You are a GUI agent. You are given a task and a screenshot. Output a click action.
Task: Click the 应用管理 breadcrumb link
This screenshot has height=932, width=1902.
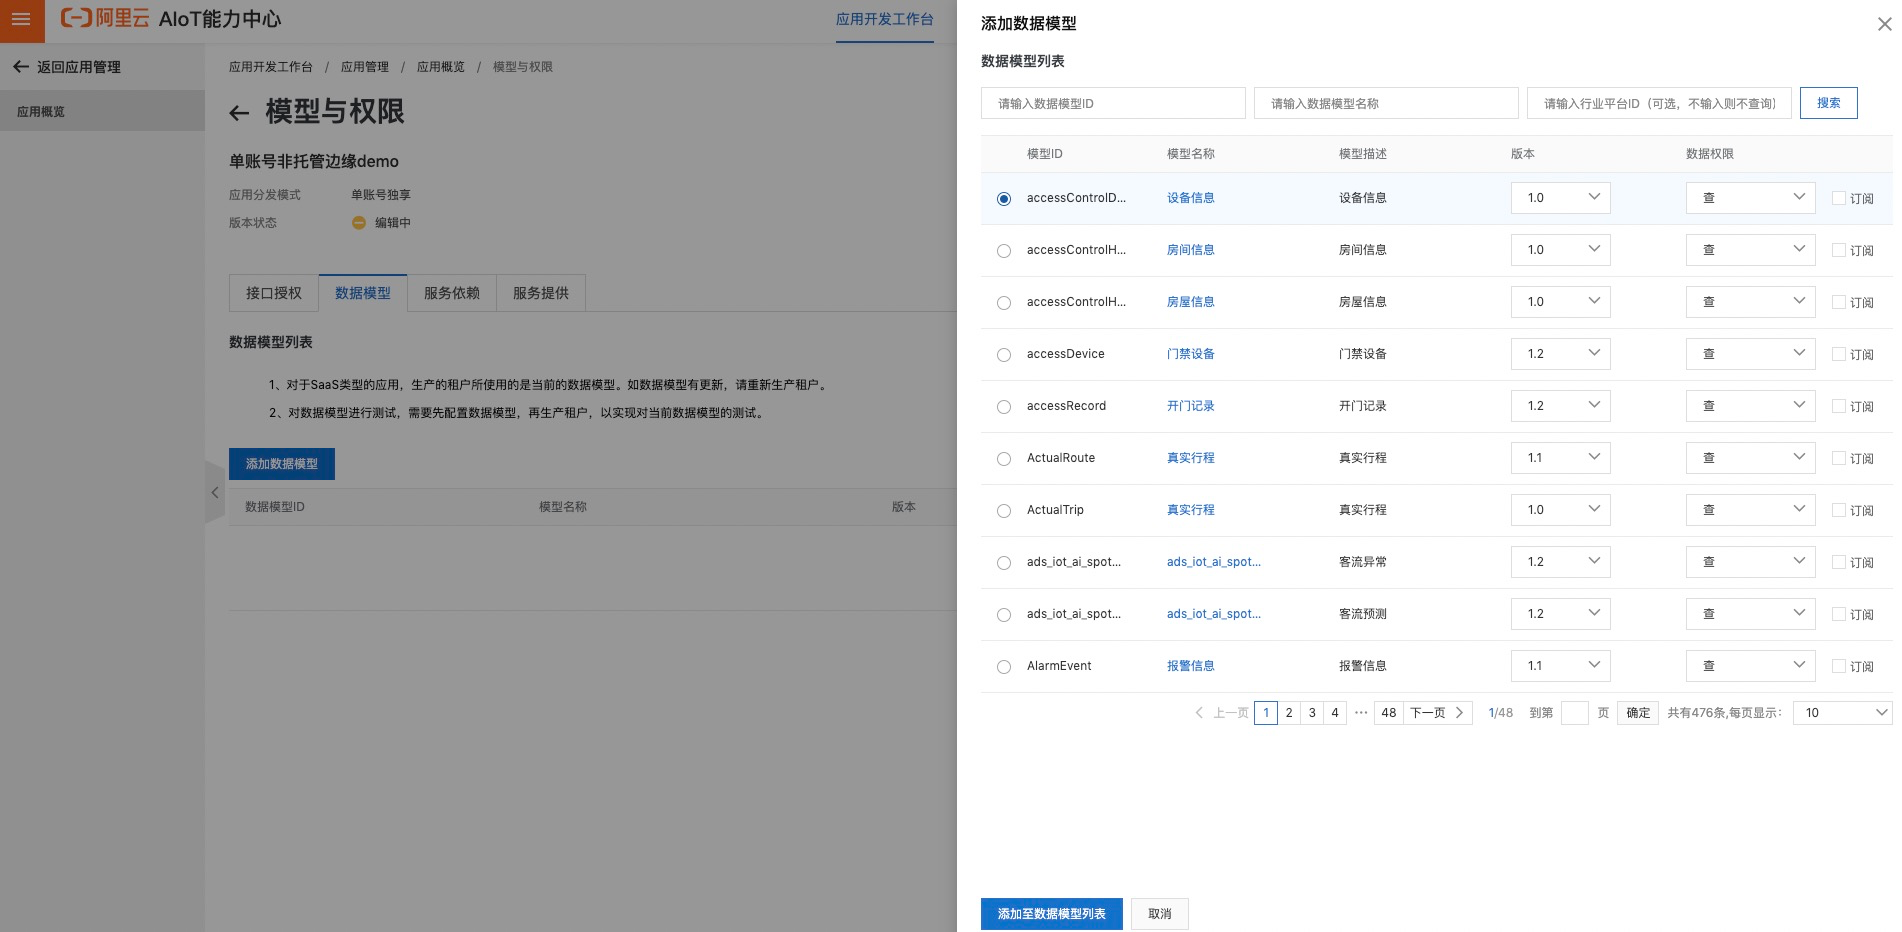[365, 67]
